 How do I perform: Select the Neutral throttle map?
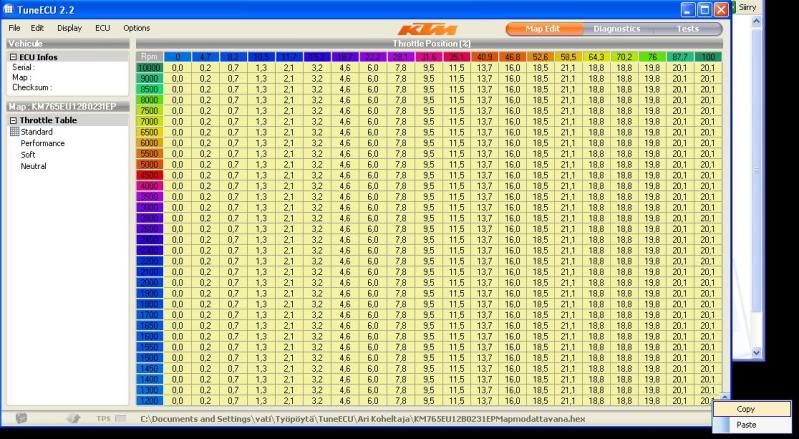pyautogui.click(x=34, y=166)
